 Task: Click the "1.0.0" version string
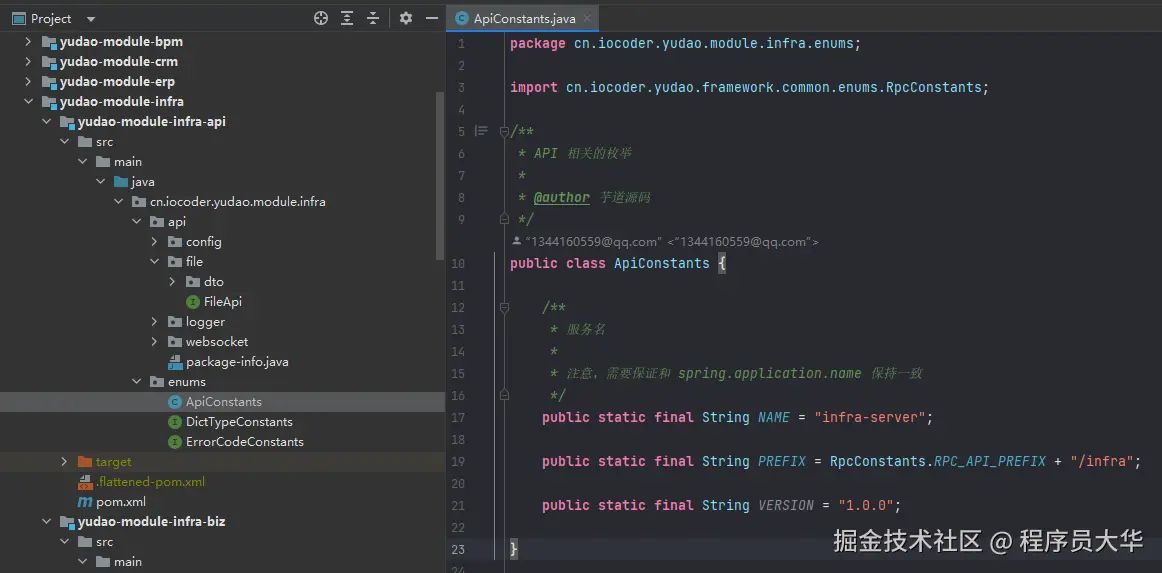[x=866, y=506]
